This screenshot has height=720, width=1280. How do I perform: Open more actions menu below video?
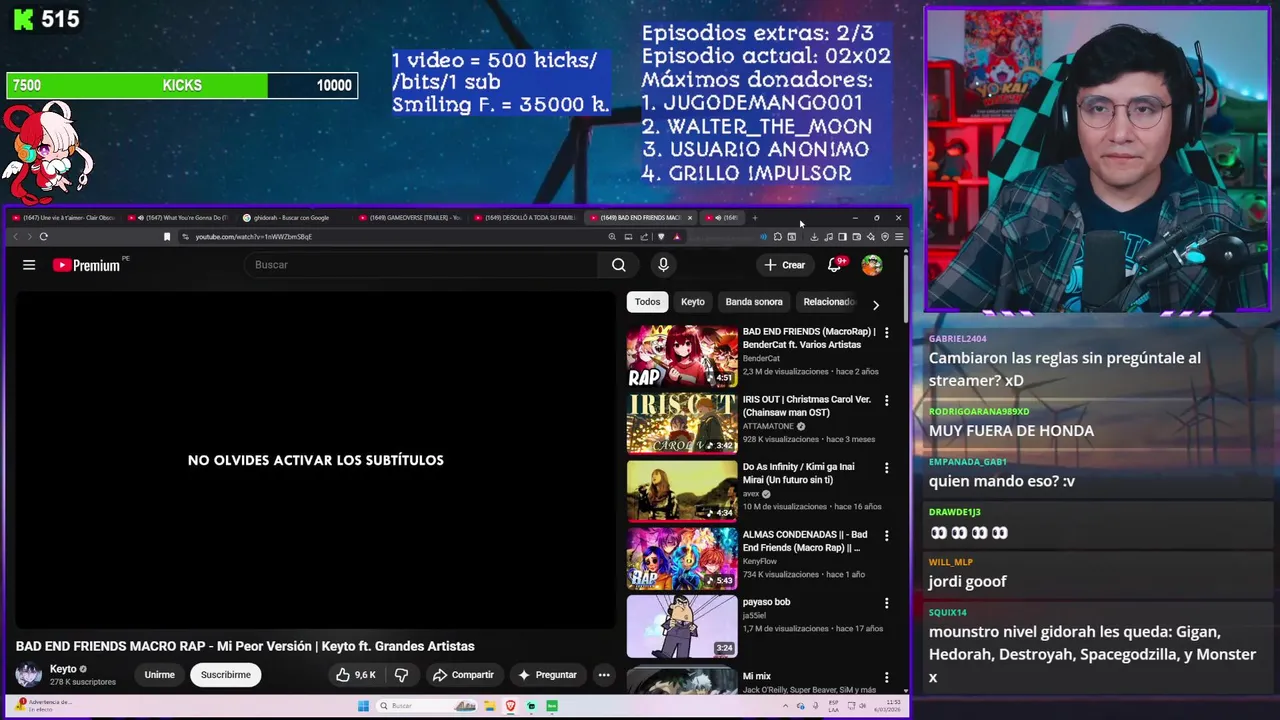click(604, 675)
